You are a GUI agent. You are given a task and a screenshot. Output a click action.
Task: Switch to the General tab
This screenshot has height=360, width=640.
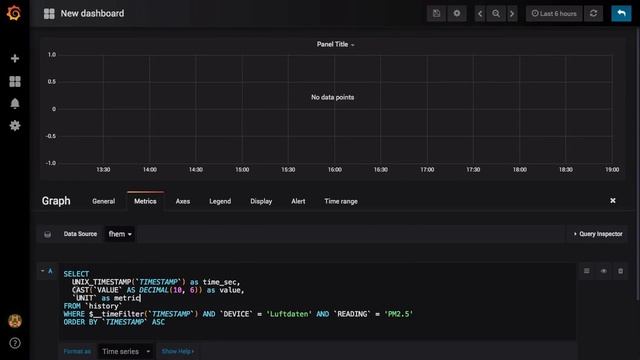pos(104,201)
